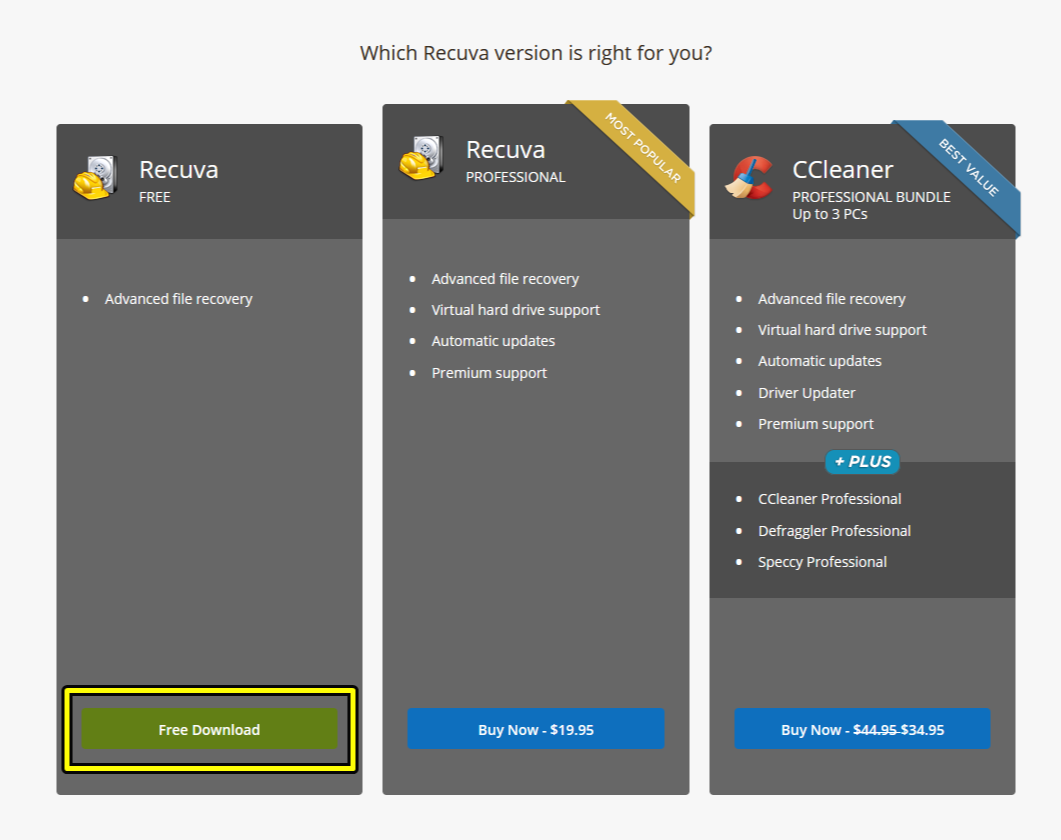Select the CCleaner card title
The image size is (1061, 840).
point(843,170)
